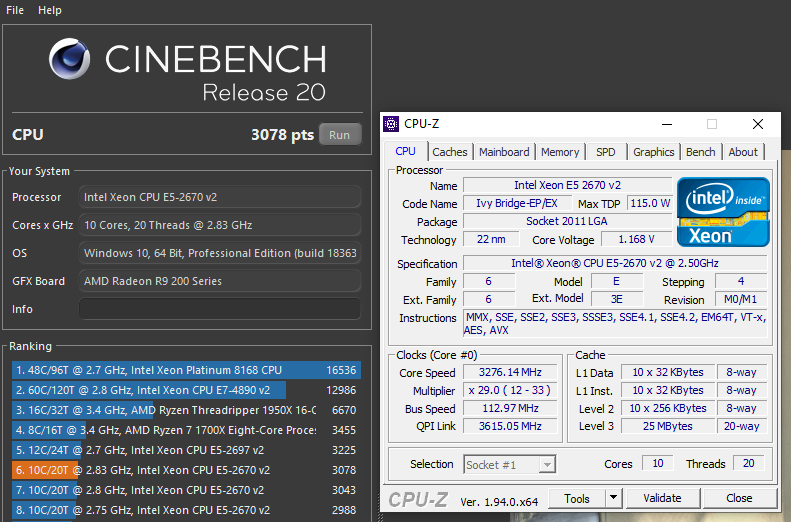This screenshot has width=791, height=522.
Task: Click the Validate button
Action: pyautogui.click(x=662, y=498)
